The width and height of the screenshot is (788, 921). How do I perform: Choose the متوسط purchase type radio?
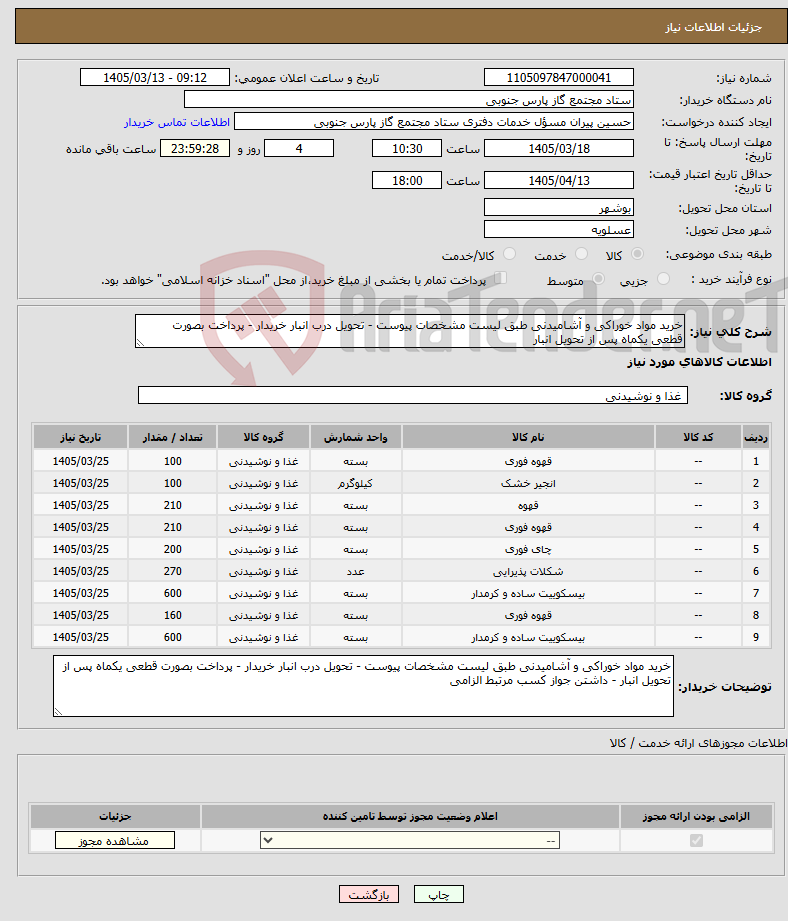point(598,279)
